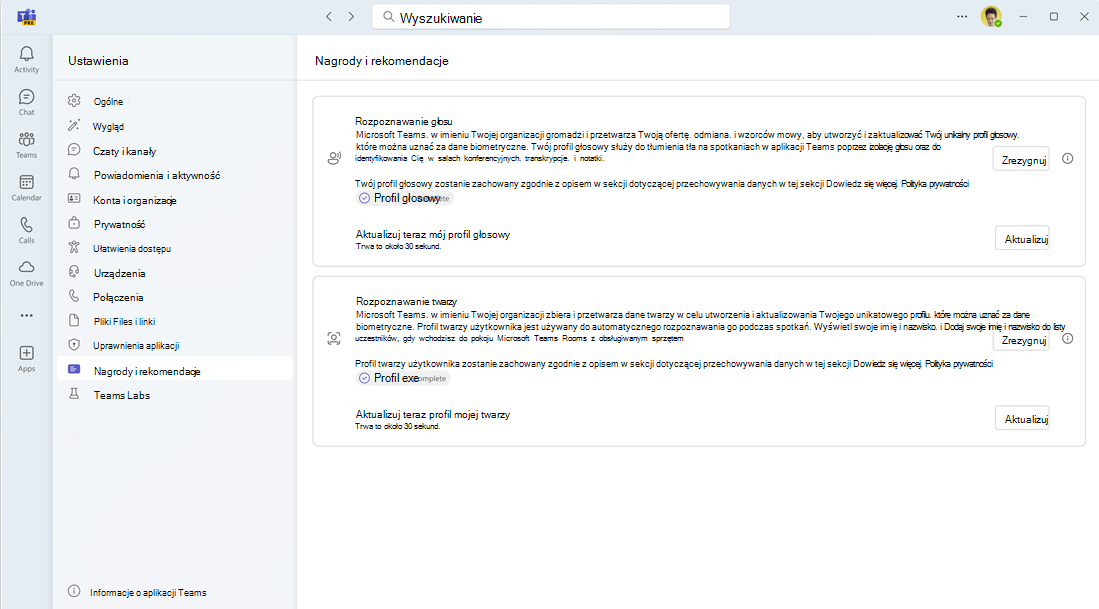The image size is (1099, 609).
Task: Open the Calendar icon in sidebar
Action: [x=27, y=182]
